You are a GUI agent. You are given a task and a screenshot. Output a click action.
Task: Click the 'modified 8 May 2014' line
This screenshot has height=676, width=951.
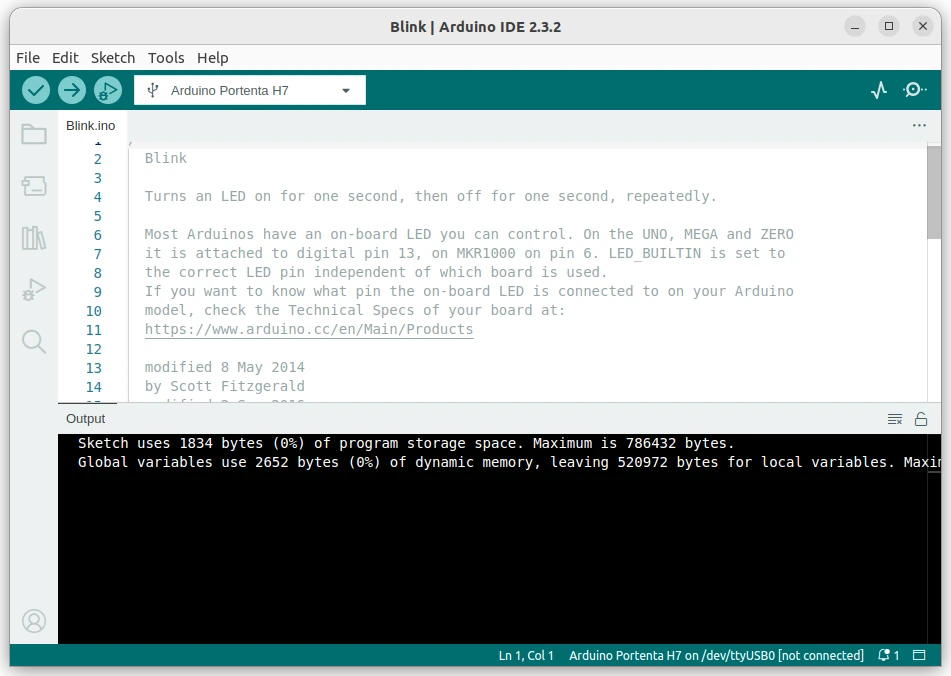(224, 367)
